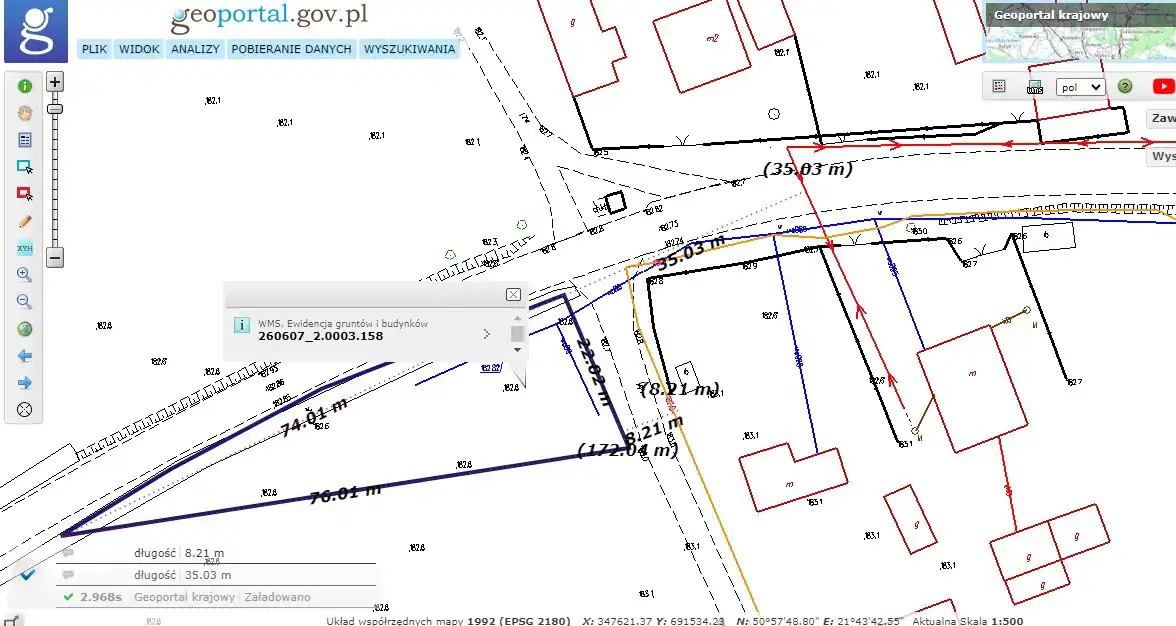Open the ANALIZY menu
Screen dimensions: 1176x626
[195, 49]
